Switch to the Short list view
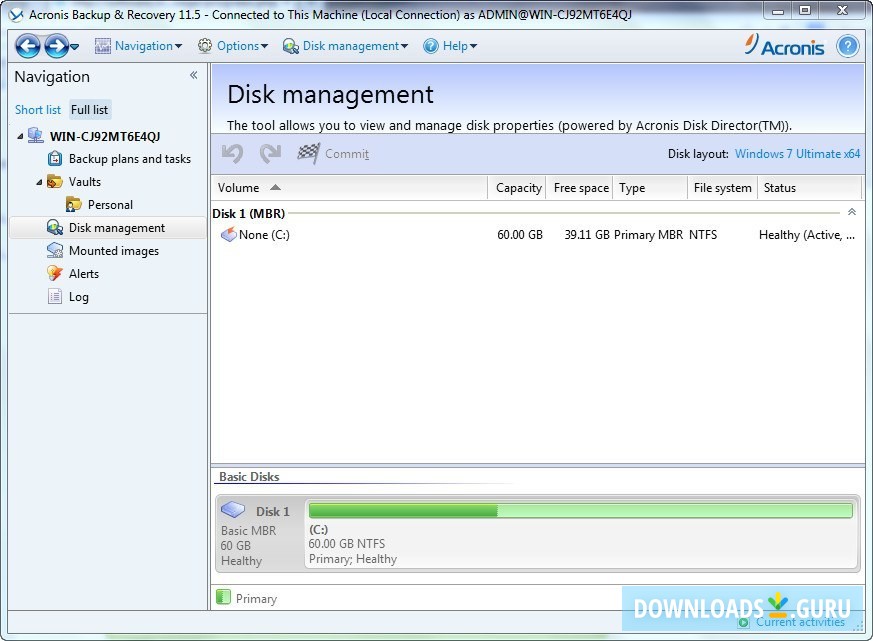The height and width of the screenshot is (641, 873). pos(37,110)
